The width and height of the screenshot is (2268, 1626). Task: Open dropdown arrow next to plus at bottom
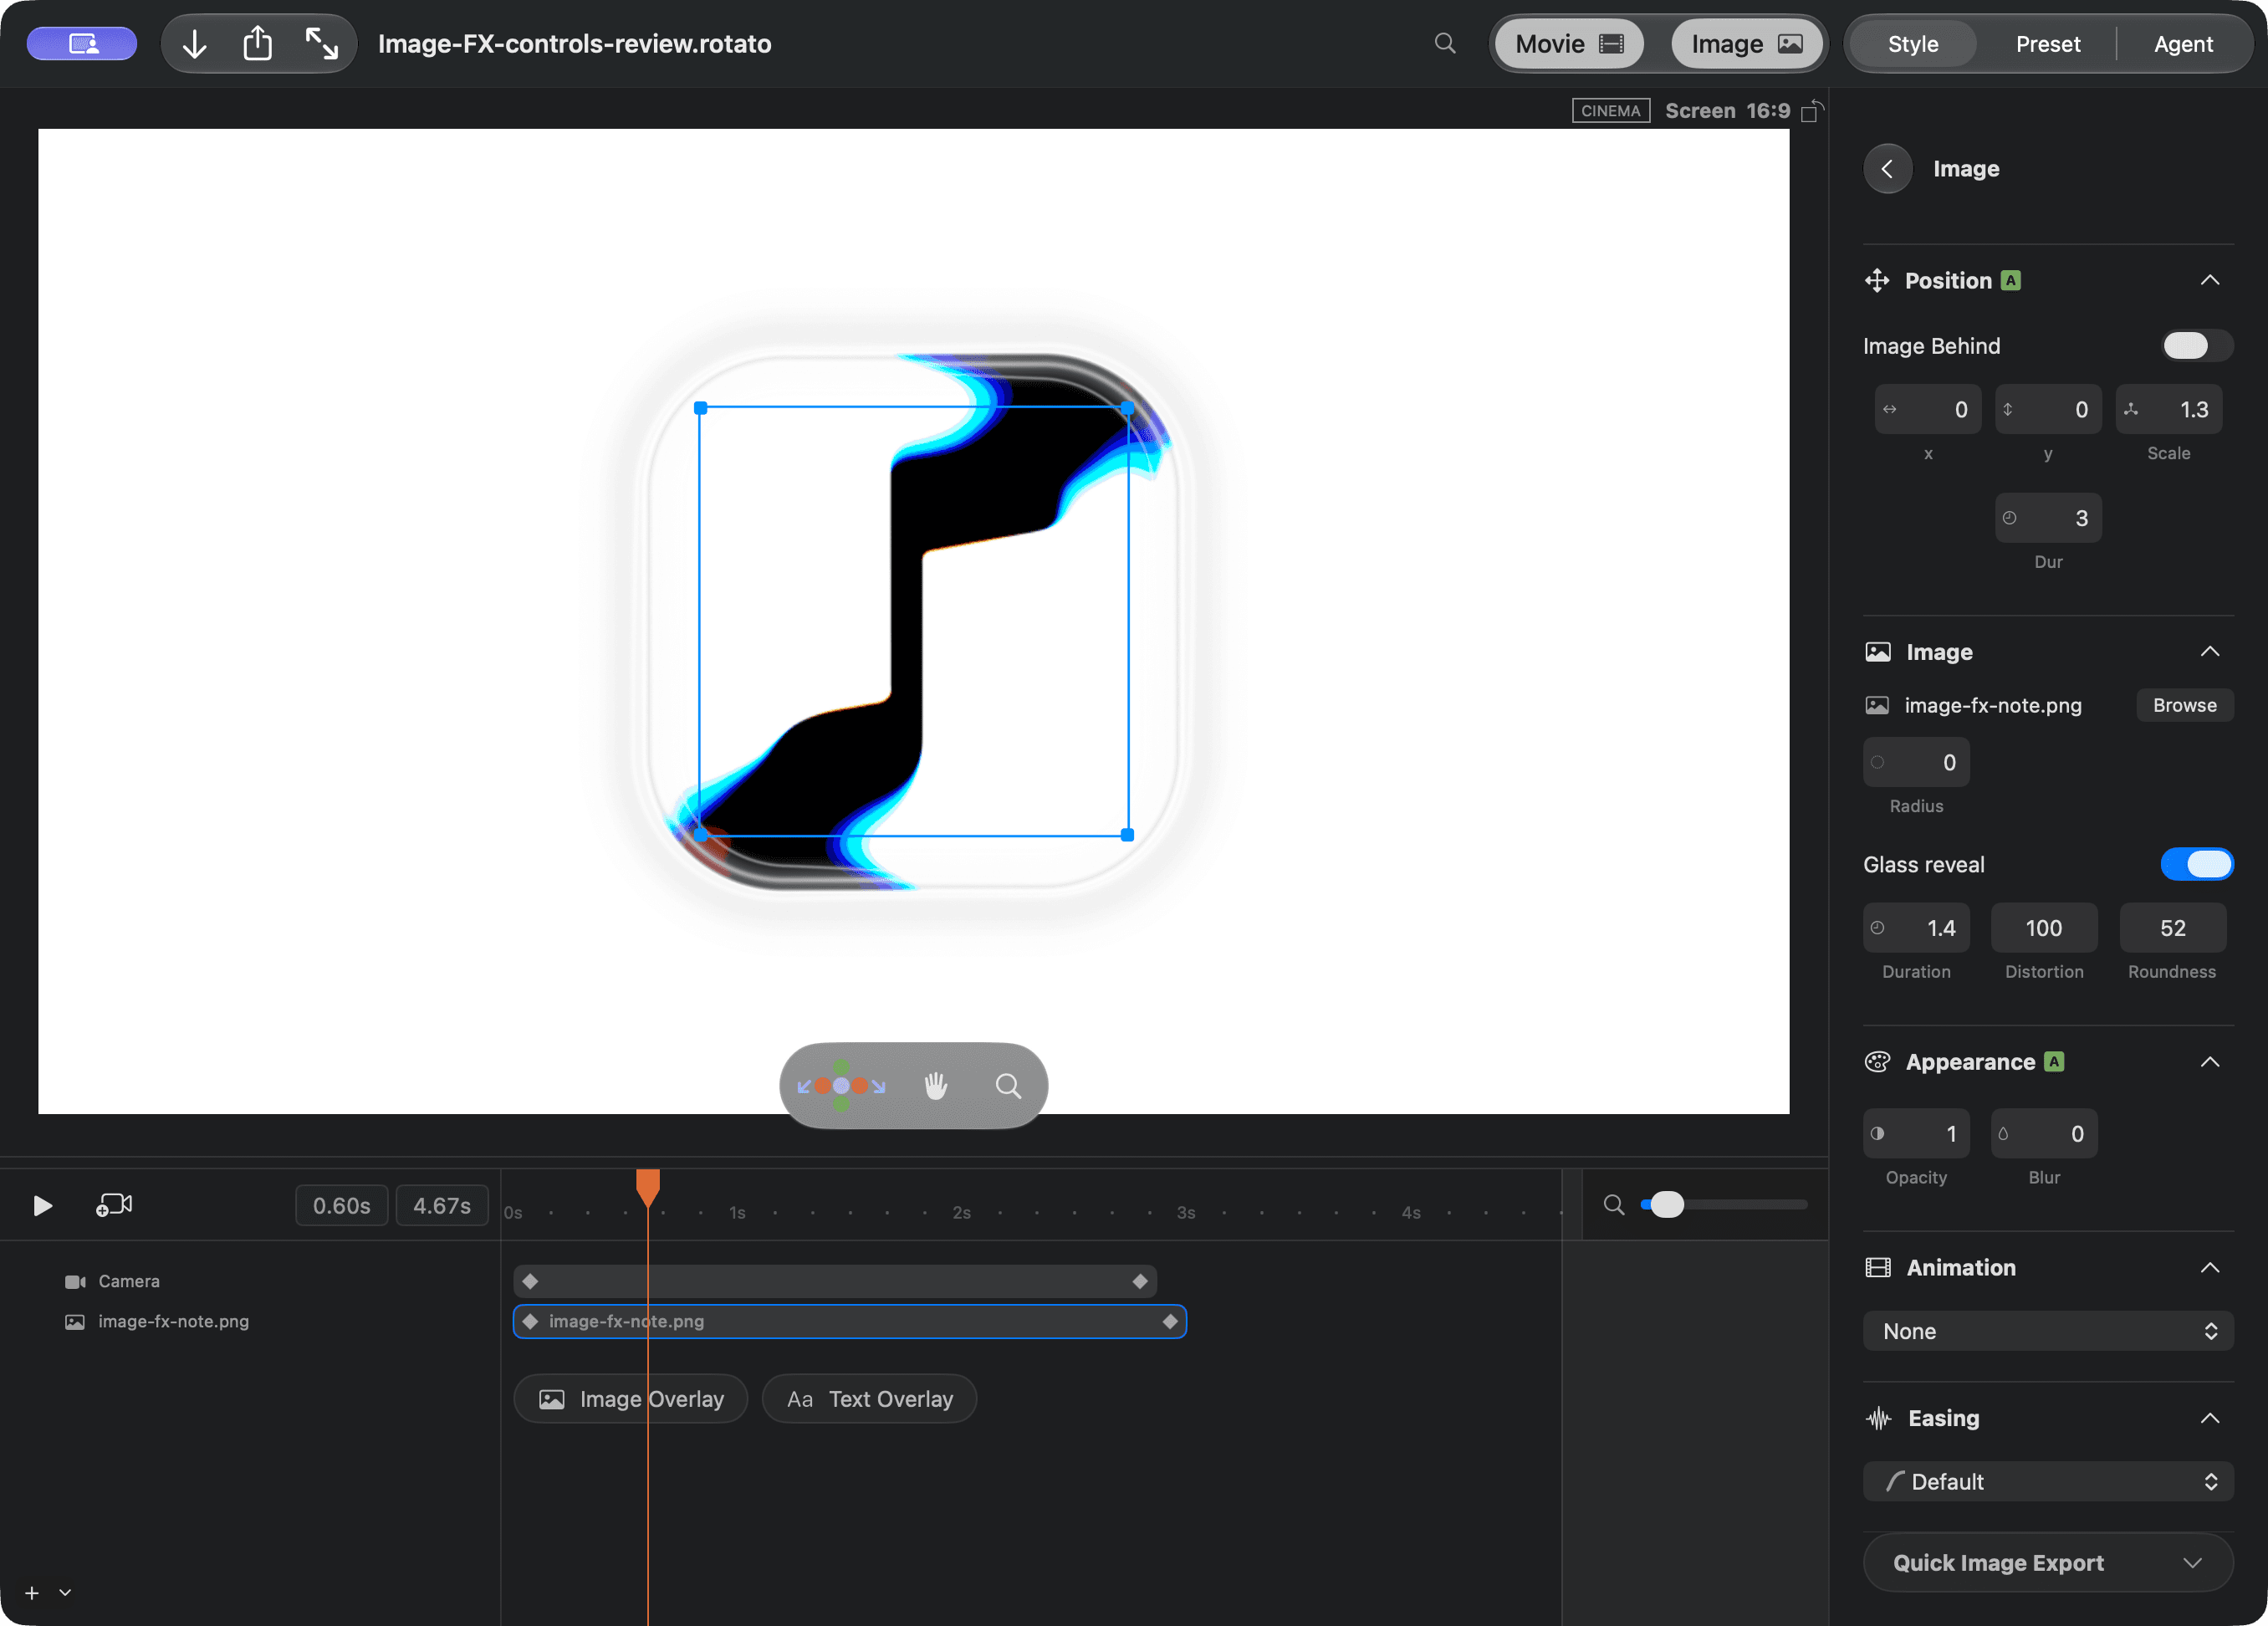point(65,1593)
